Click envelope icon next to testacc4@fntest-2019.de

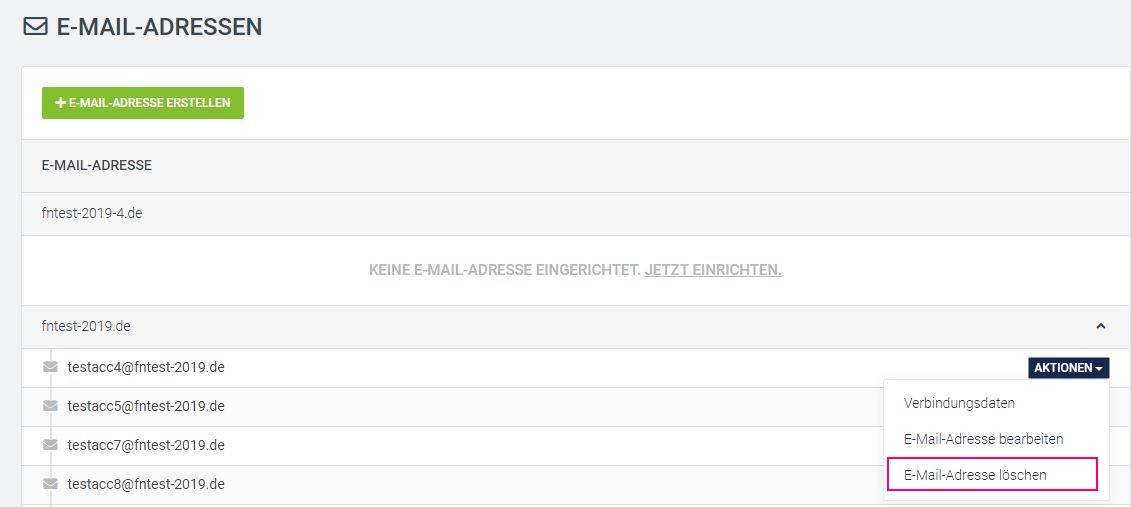50,367
